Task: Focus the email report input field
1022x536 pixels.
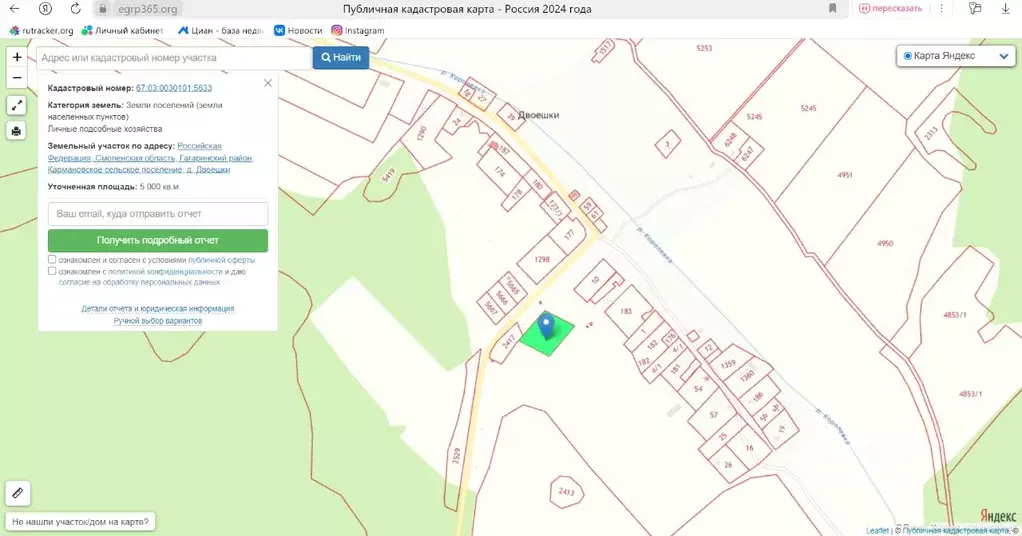Action: pyautogui.click(x=158, y=214)
